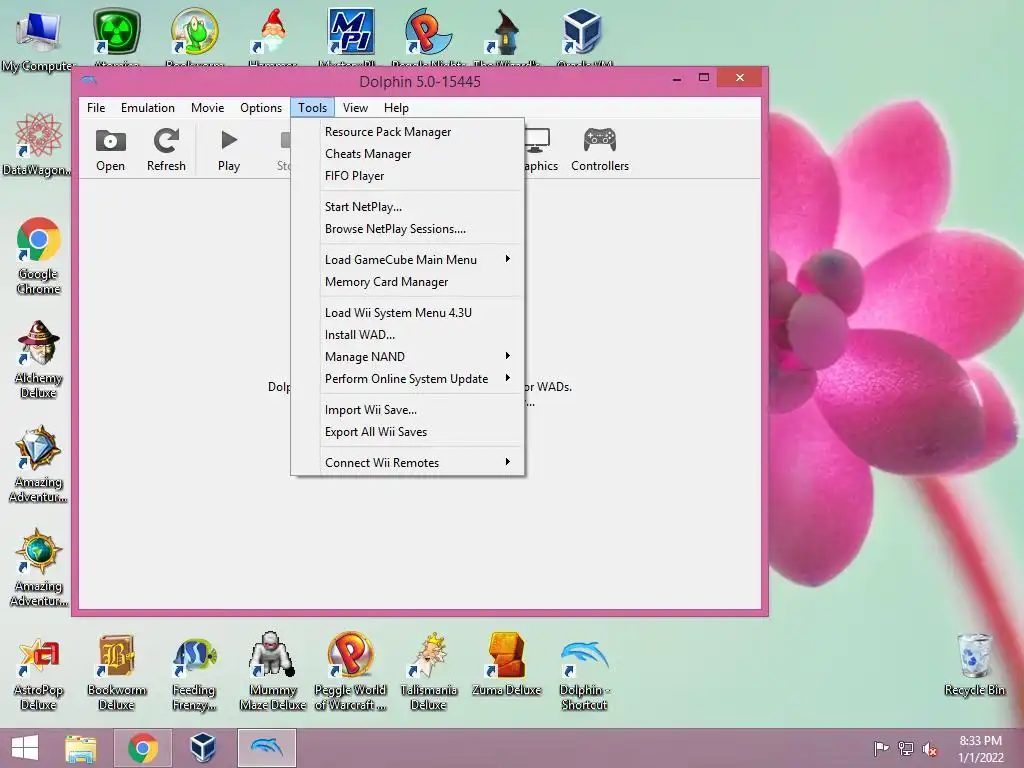1024x768 pixels.
Task: Open the Controllers settings icon
Action: 600,150
